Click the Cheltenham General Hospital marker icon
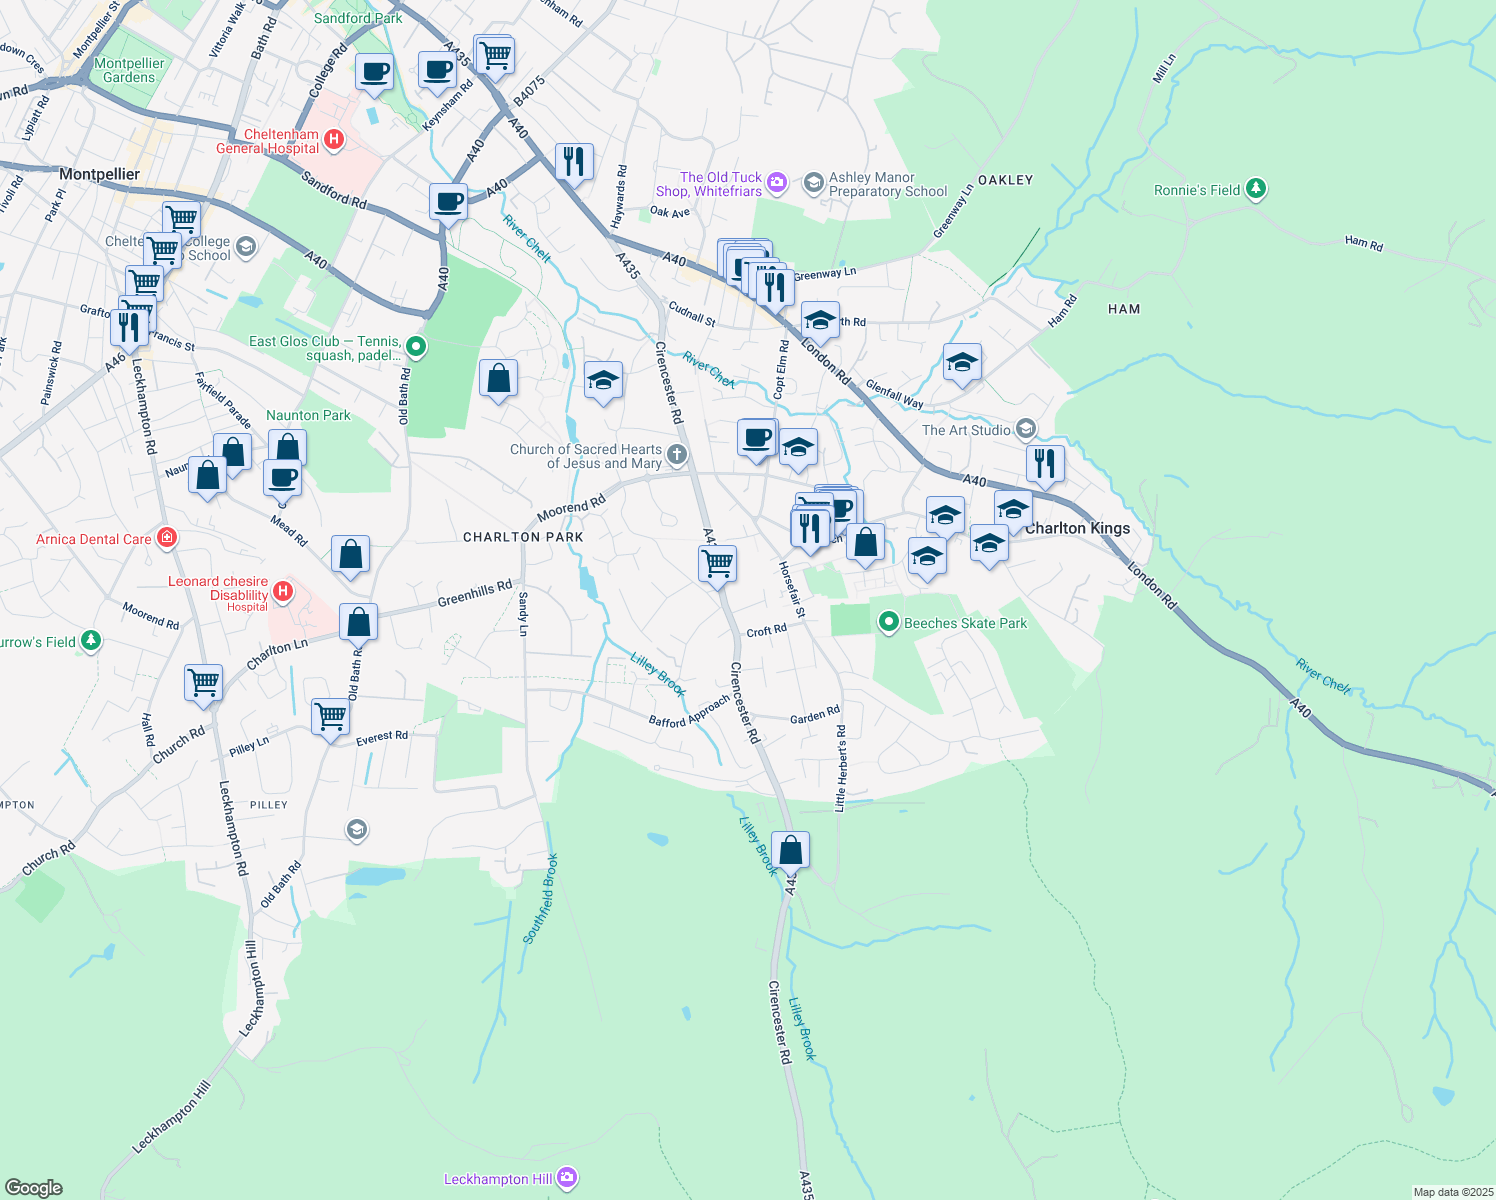 click(x=334, y=141)
